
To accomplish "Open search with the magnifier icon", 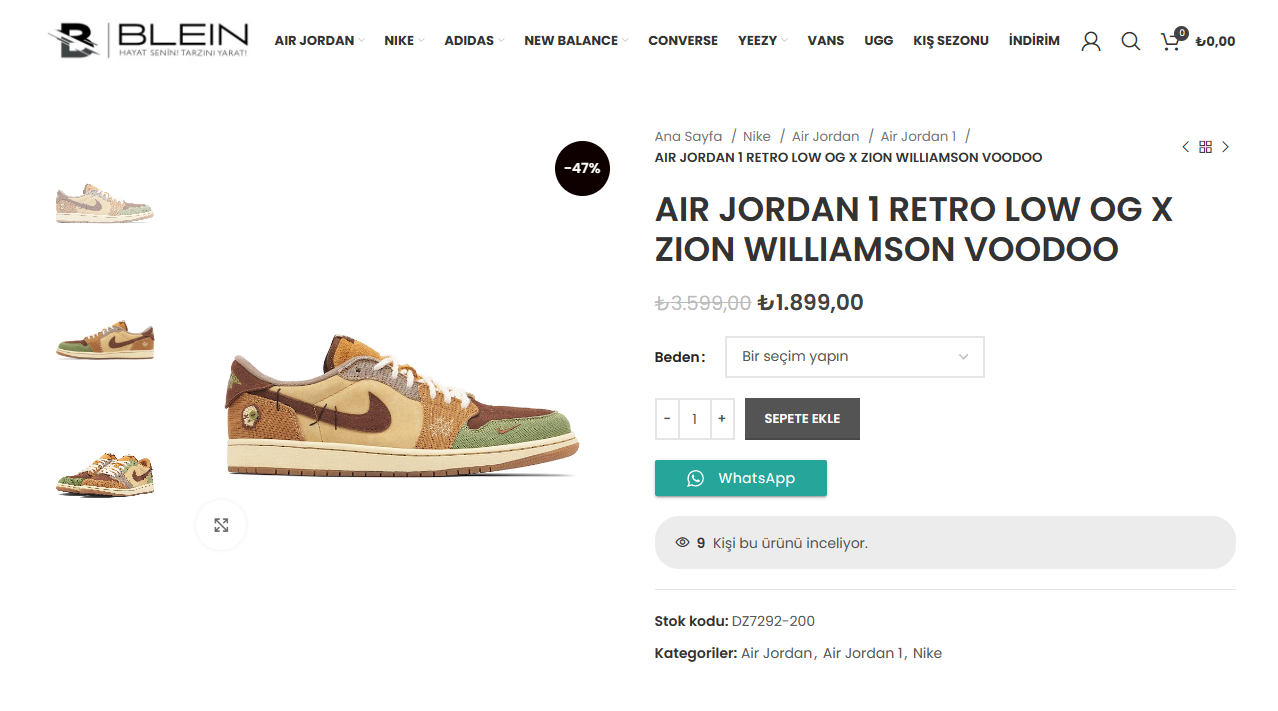I will pyautogui.click(x=1131, y=41).
